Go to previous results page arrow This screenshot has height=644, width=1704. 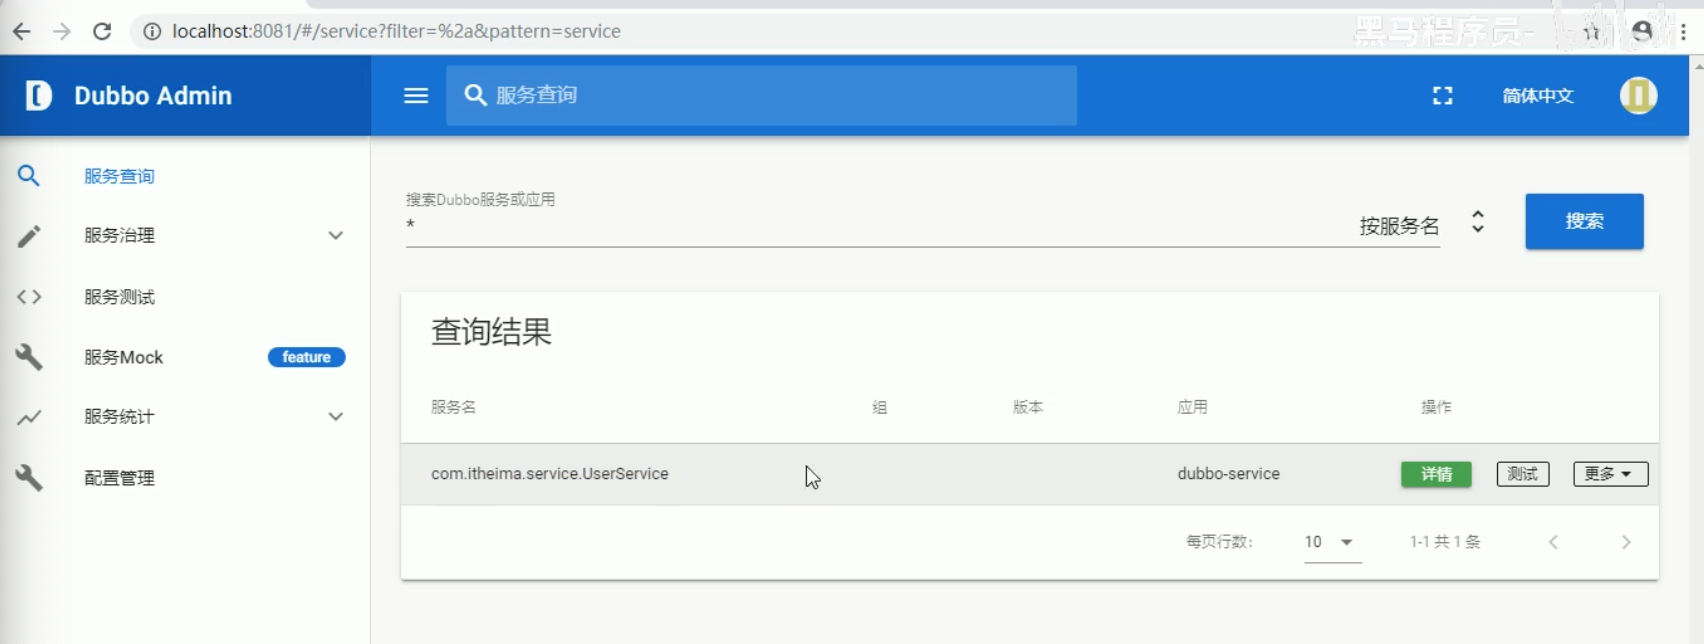click(1553, 542)
